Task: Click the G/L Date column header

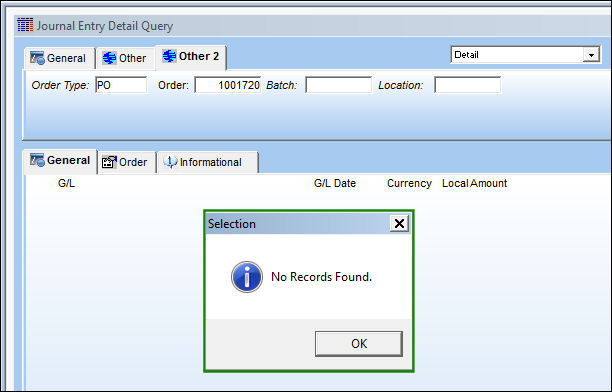Action: click(x=335, y=183)
